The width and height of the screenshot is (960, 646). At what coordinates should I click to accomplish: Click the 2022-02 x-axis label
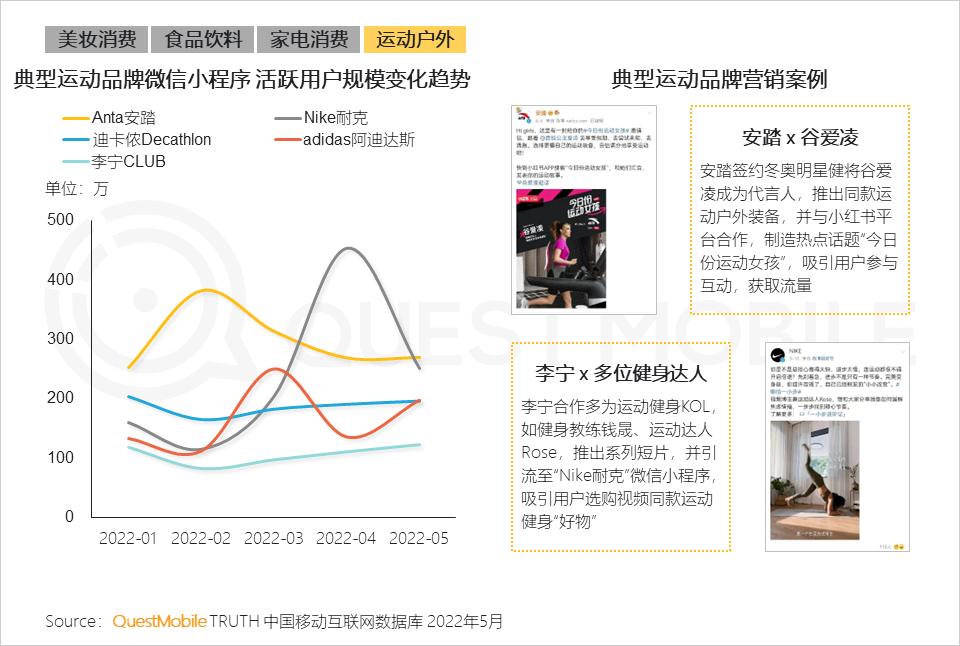click(x=201, y=538)
